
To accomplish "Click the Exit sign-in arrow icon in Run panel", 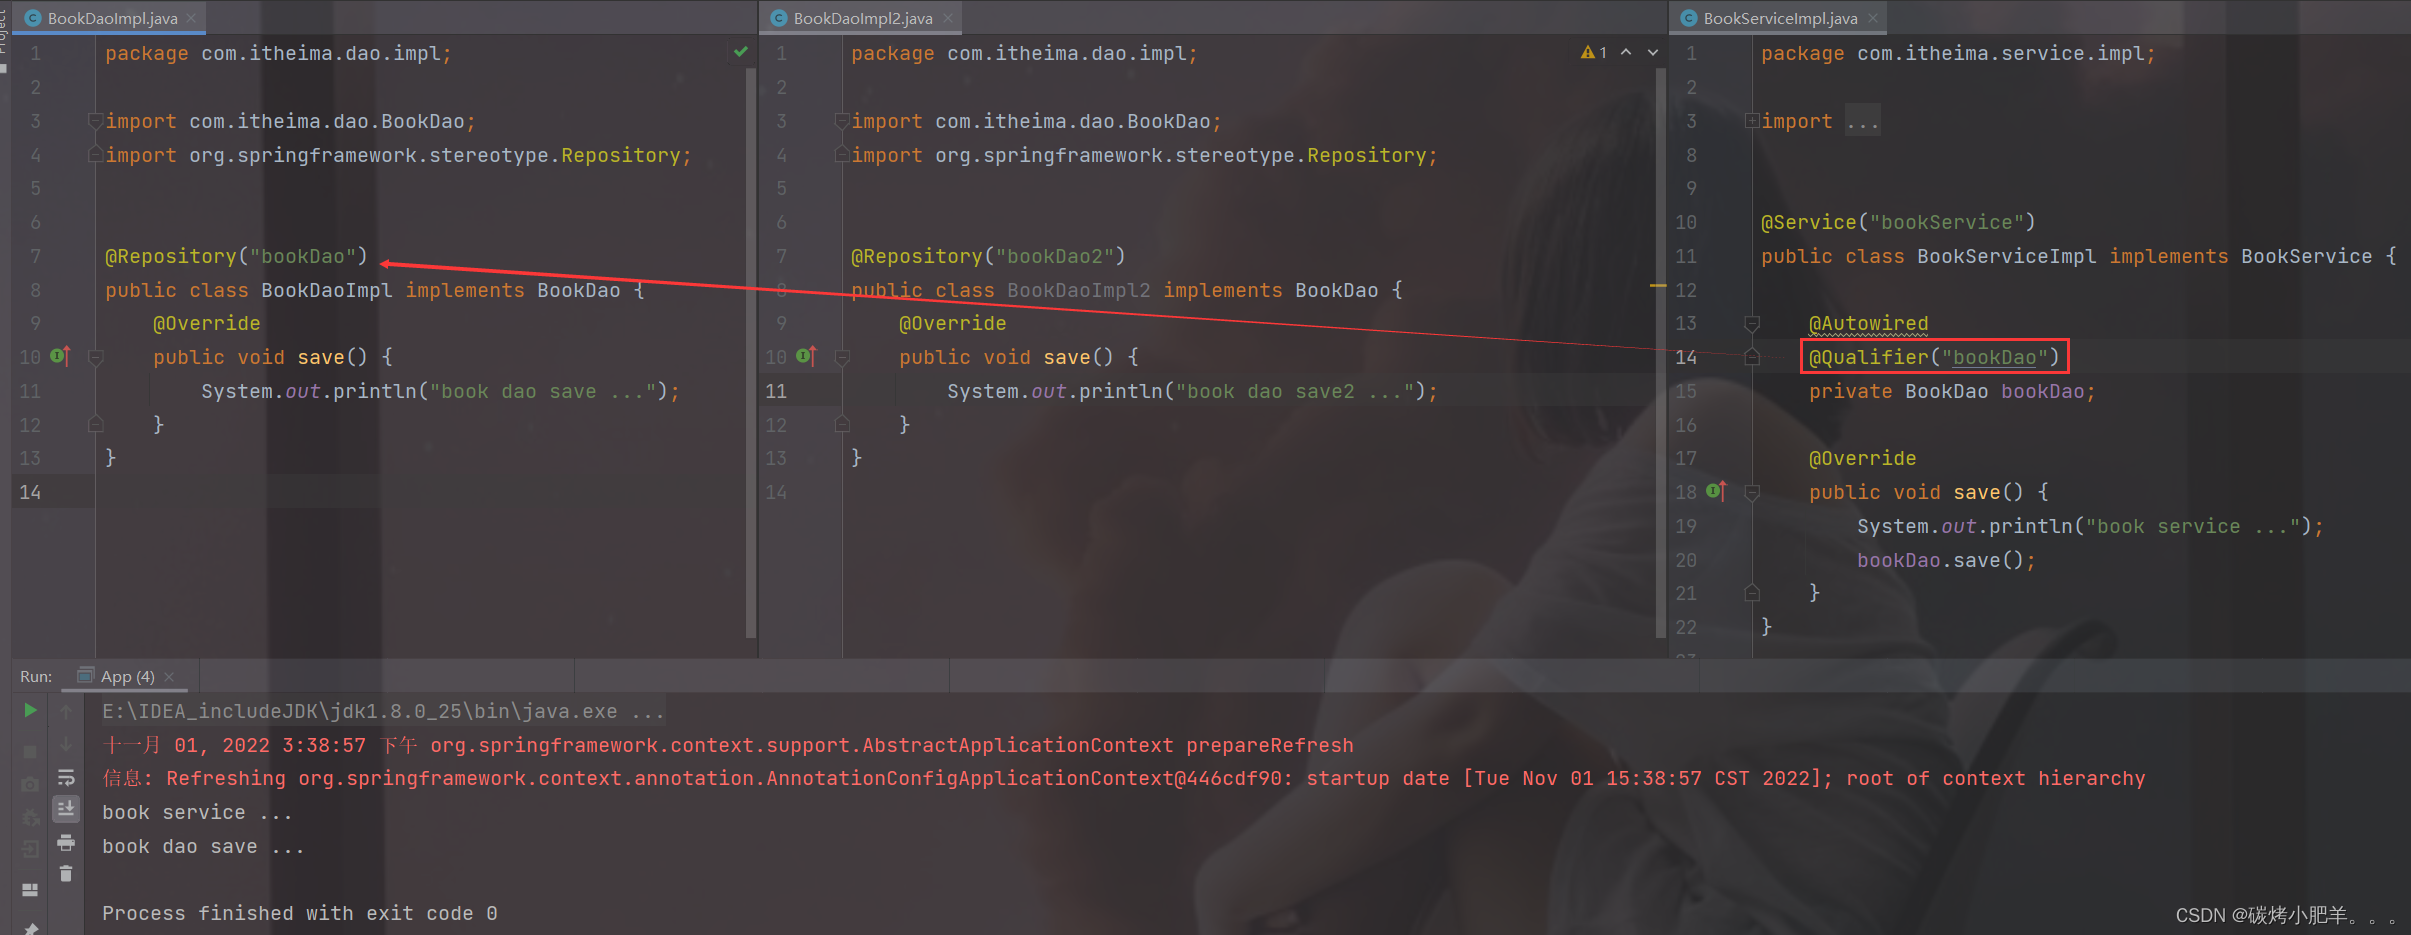I will 30,849.
